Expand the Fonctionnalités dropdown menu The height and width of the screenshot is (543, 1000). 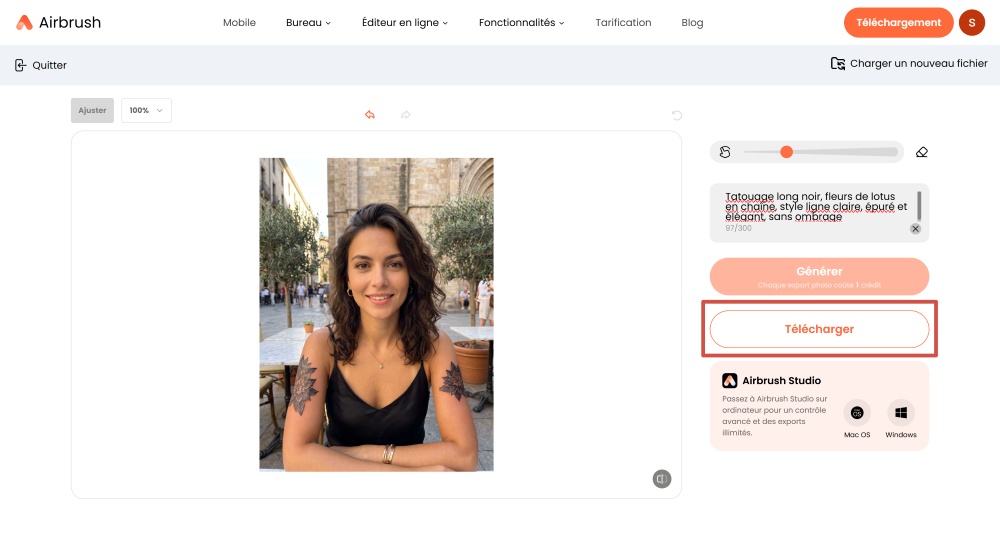click(522, 22)
